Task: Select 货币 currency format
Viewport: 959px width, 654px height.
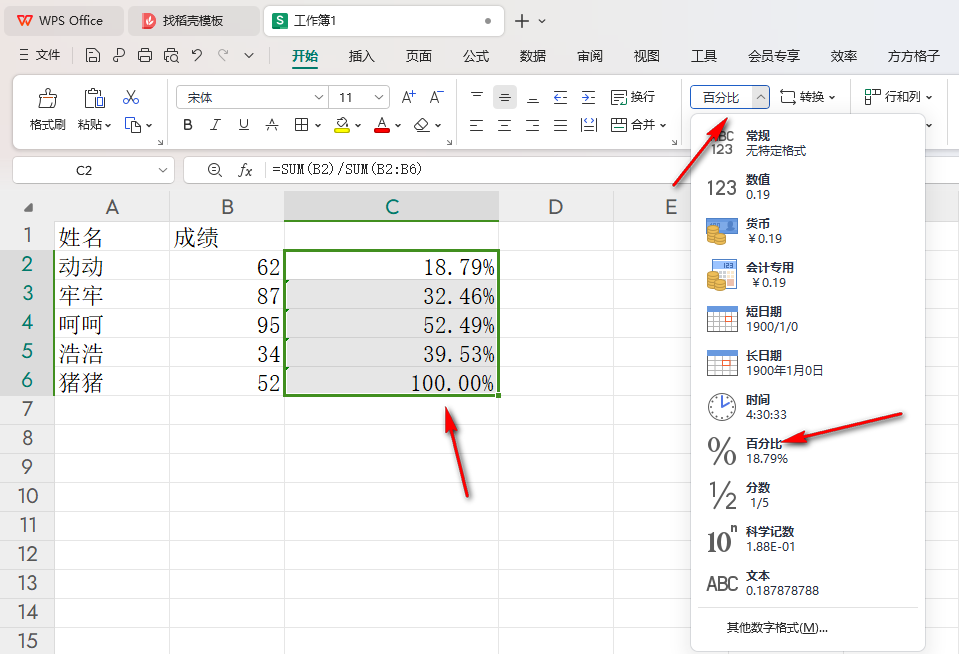Action: click(807, 231)
